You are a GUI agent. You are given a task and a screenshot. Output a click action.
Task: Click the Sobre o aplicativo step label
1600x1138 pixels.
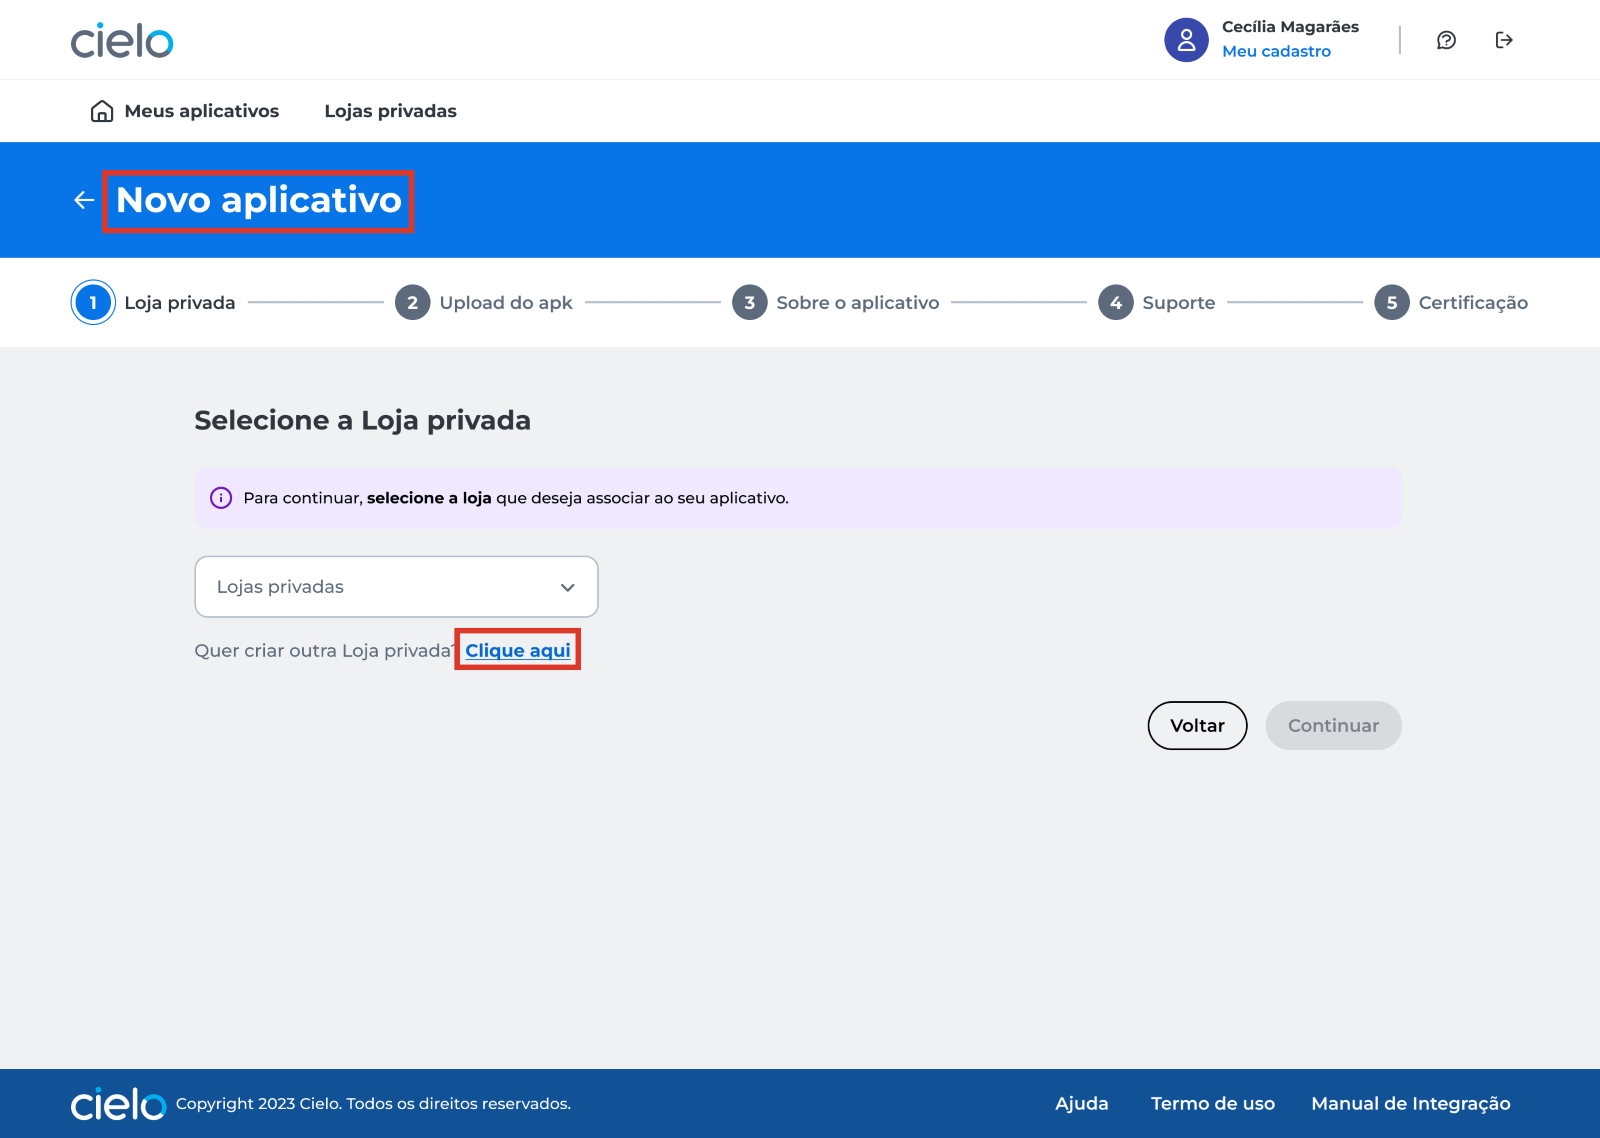[x=857, y=303]
